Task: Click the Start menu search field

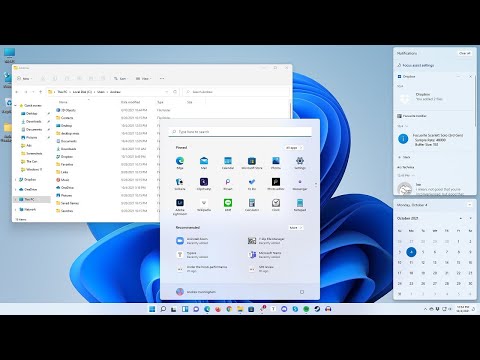Action: pos(240,132)
